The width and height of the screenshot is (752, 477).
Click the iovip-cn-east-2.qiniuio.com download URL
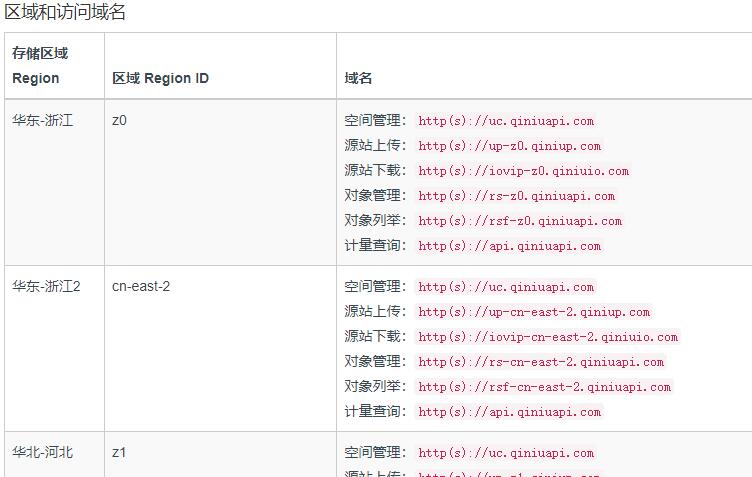pos(548,337)
